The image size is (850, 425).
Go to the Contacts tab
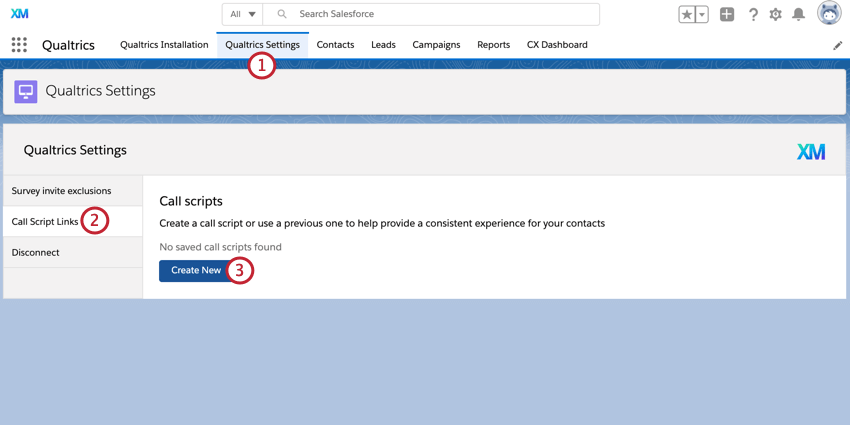point(336,45)
